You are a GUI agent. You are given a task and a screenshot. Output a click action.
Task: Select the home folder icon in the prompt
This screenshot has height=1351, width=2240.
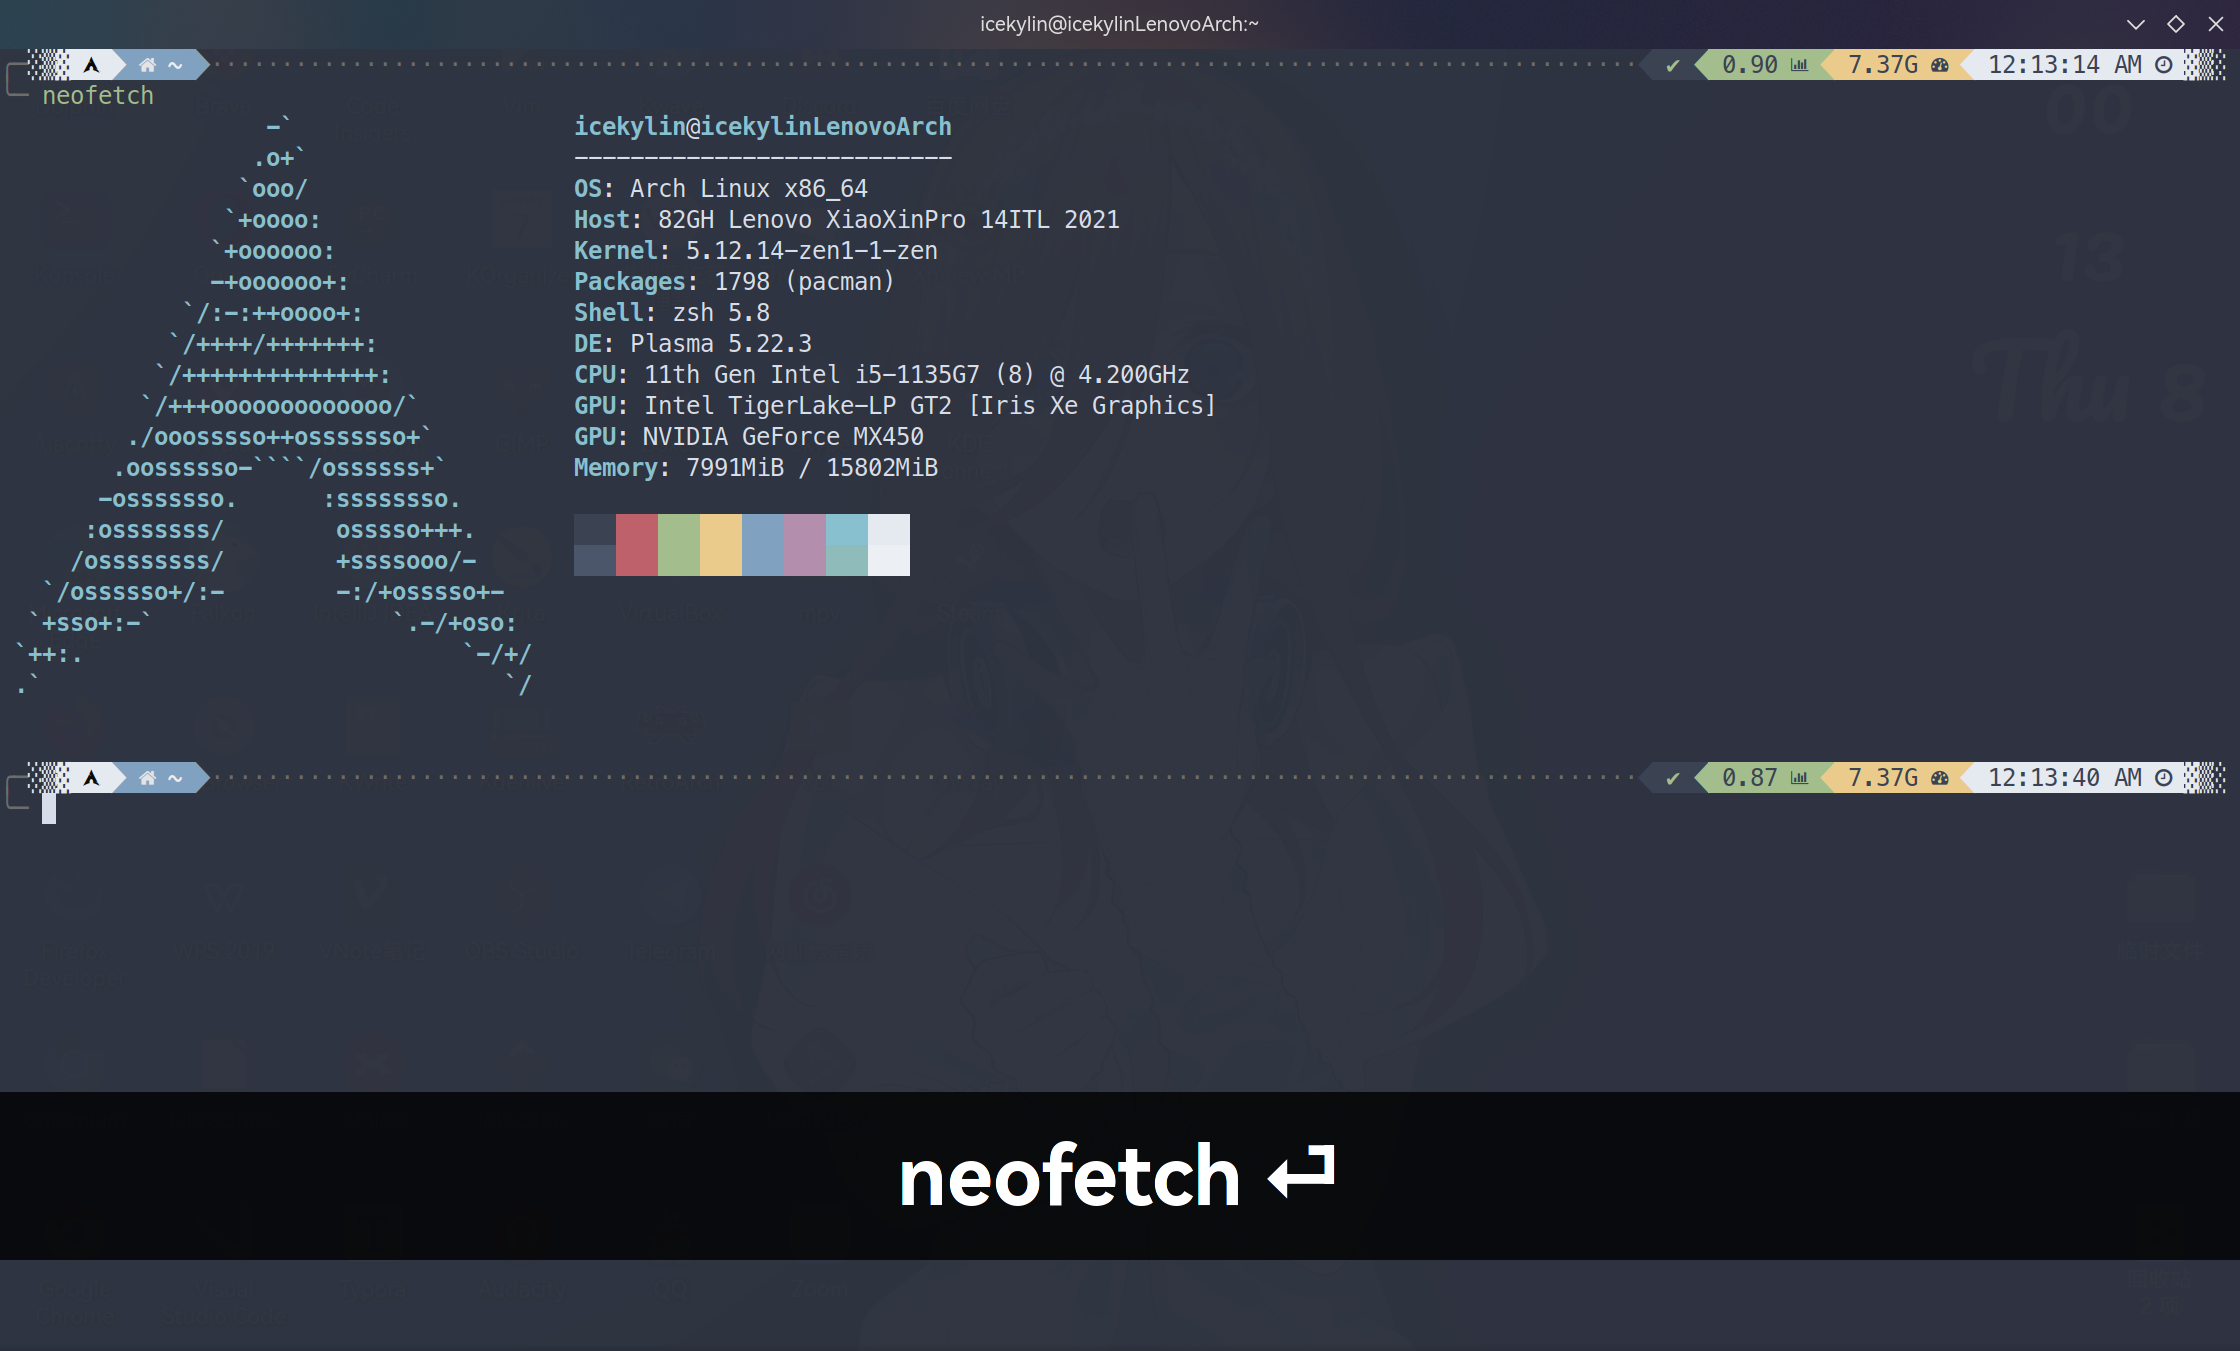pos(147,64)
